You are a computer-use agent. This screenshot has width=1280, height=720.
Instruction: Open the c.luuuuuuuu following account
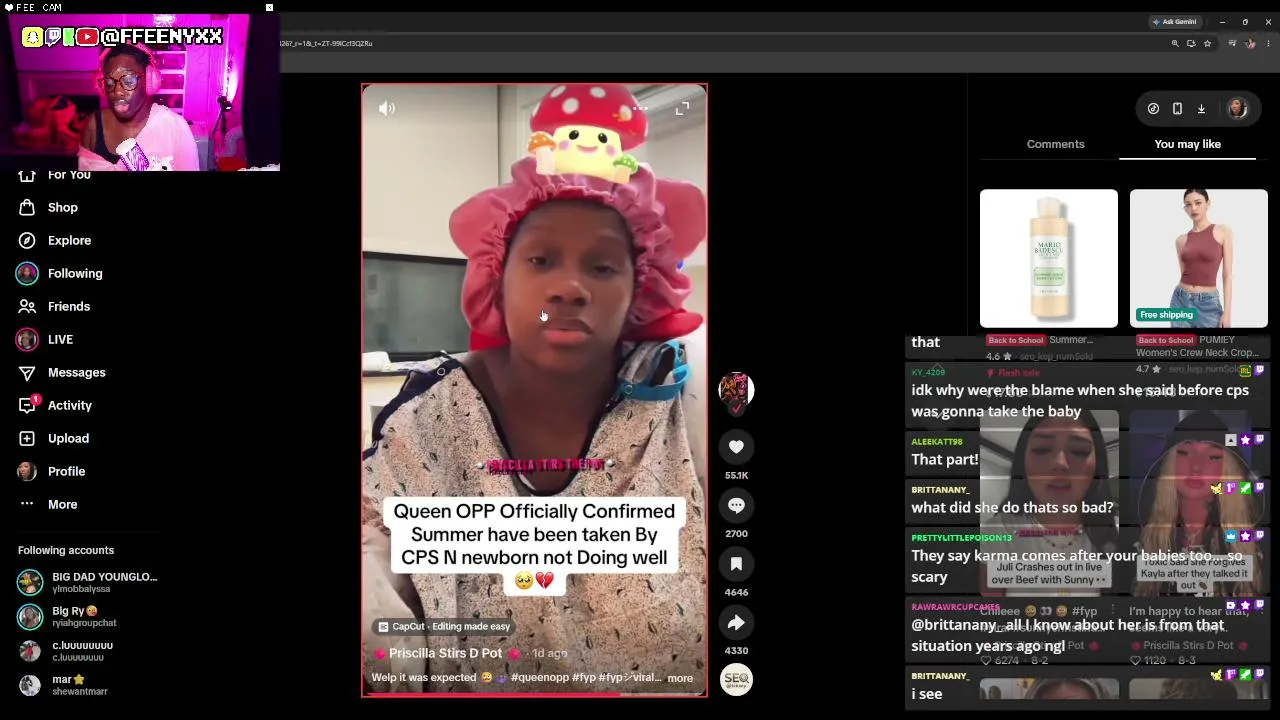[x=66, y=651]
